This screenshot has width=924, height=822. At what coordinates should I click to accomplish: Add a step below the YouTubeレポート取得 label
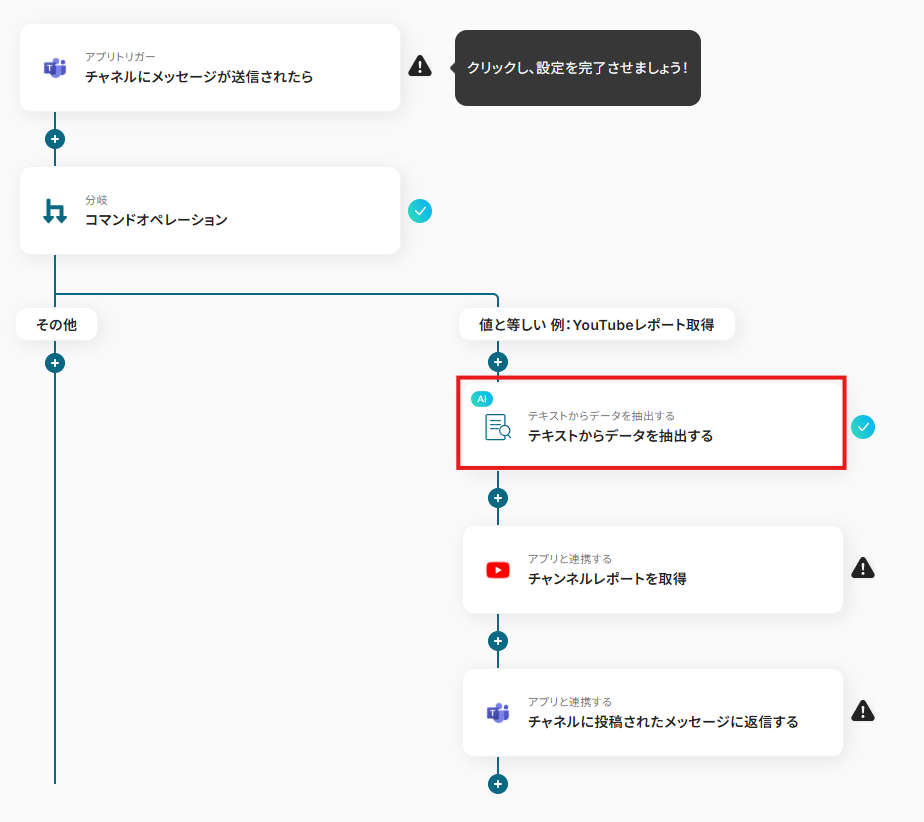[x=498, y=362]
